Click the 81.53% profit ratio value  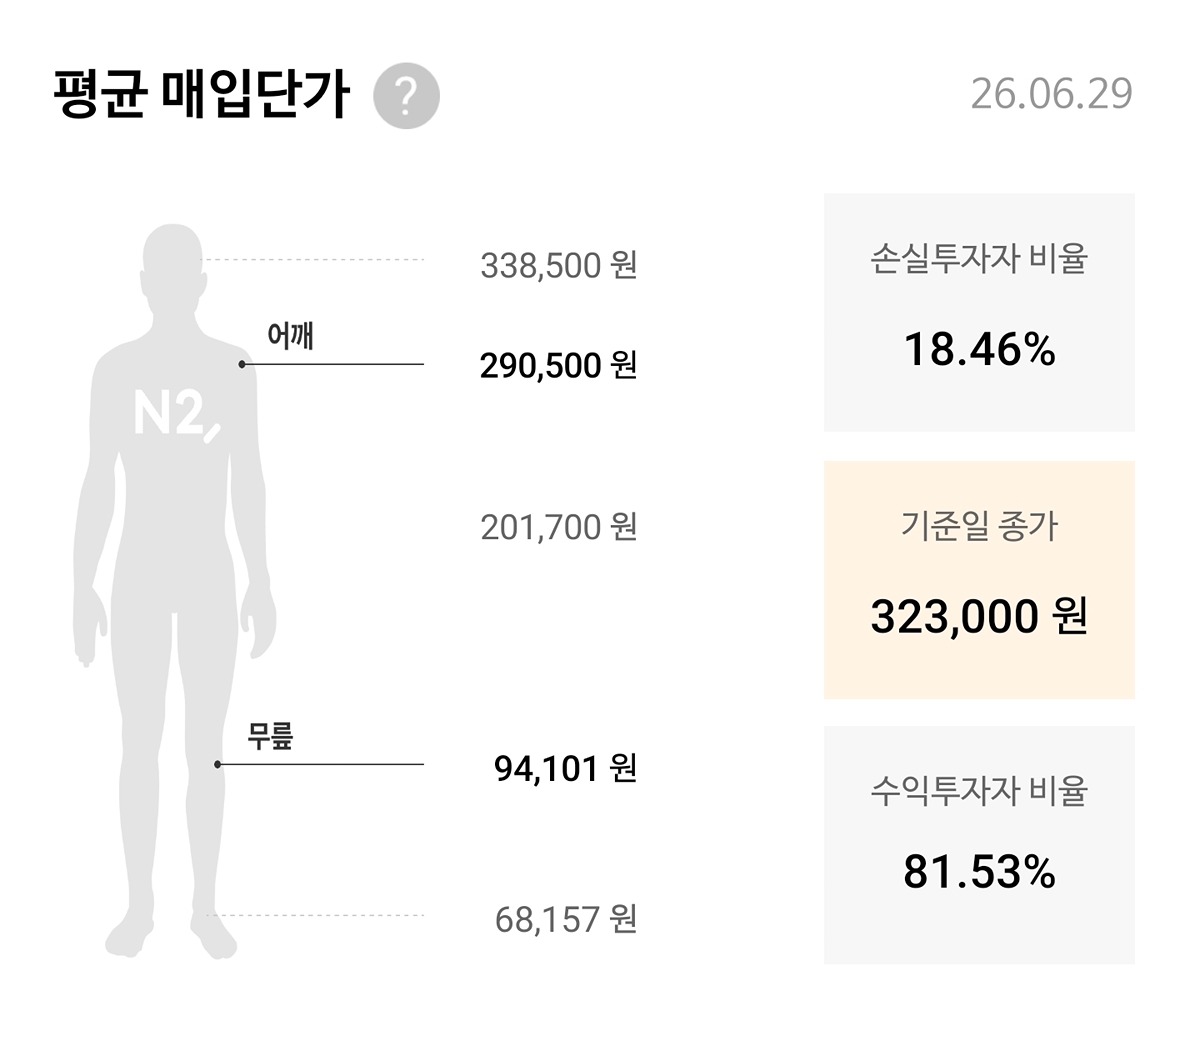click(x=979, y=873)
